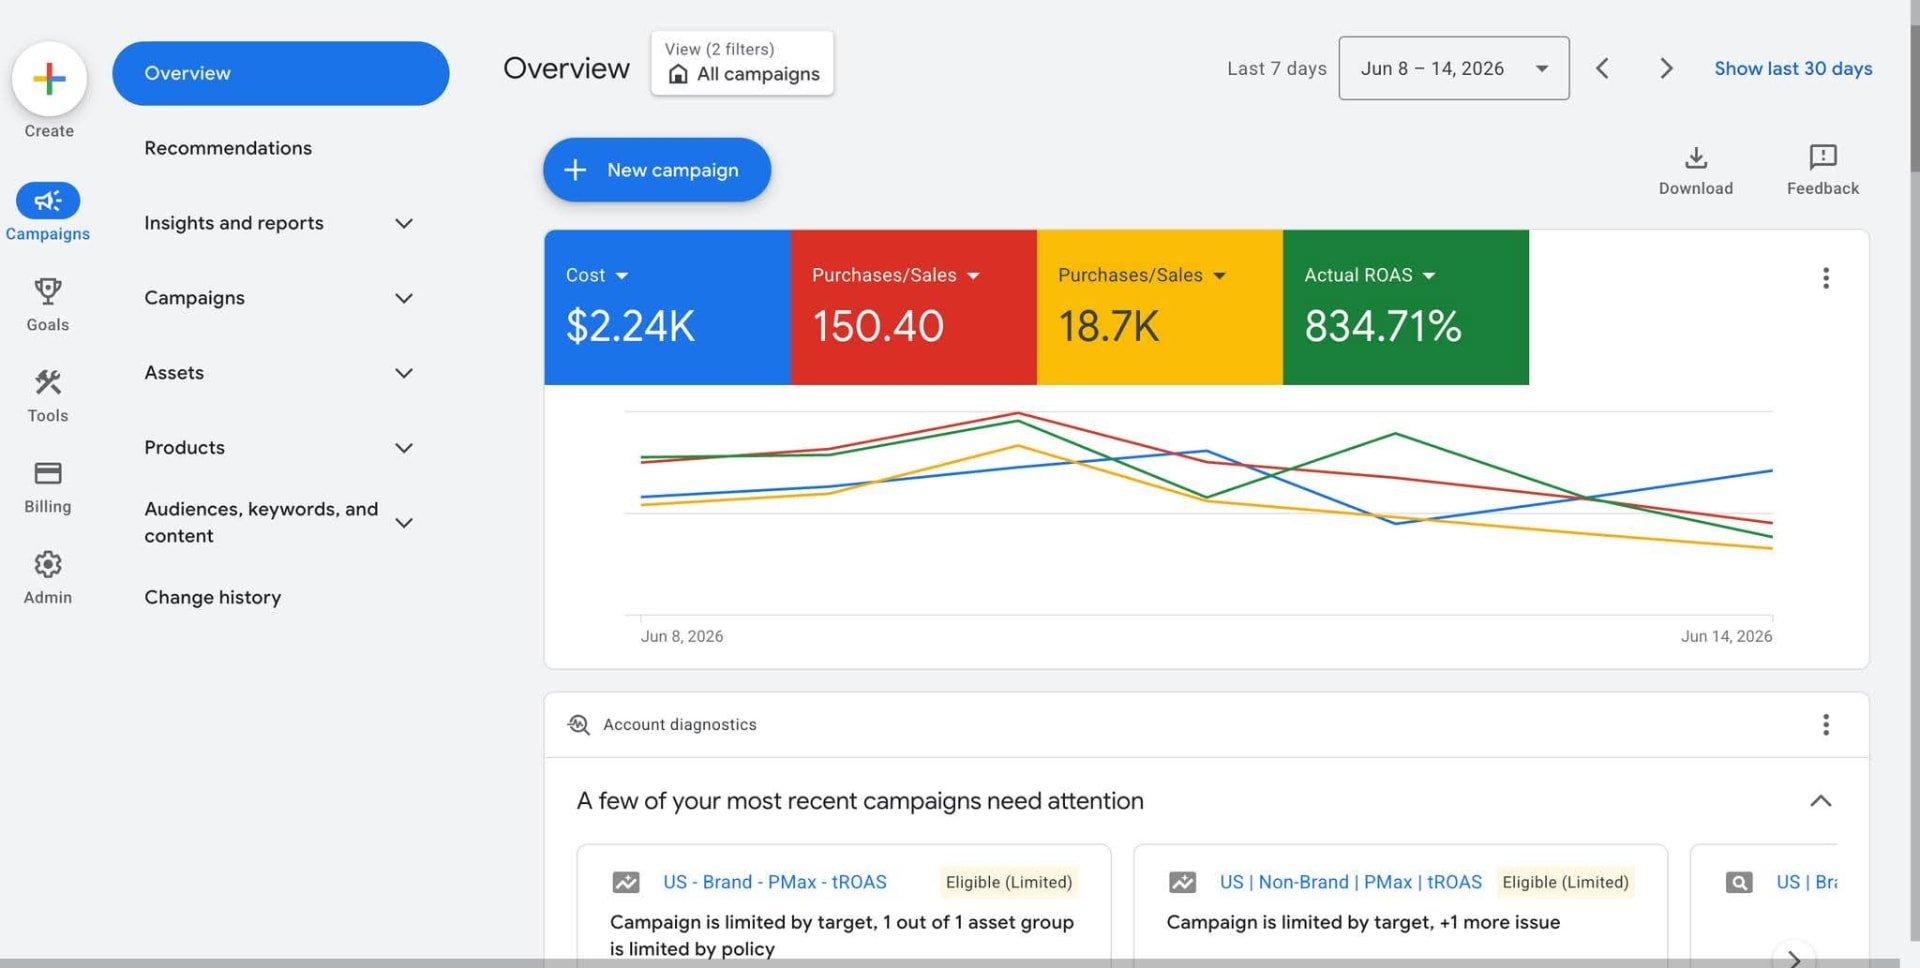Collapse the campaigns need attention section
The height and width of the screenshot is (968, 1920).
(x=1821, y=801)
